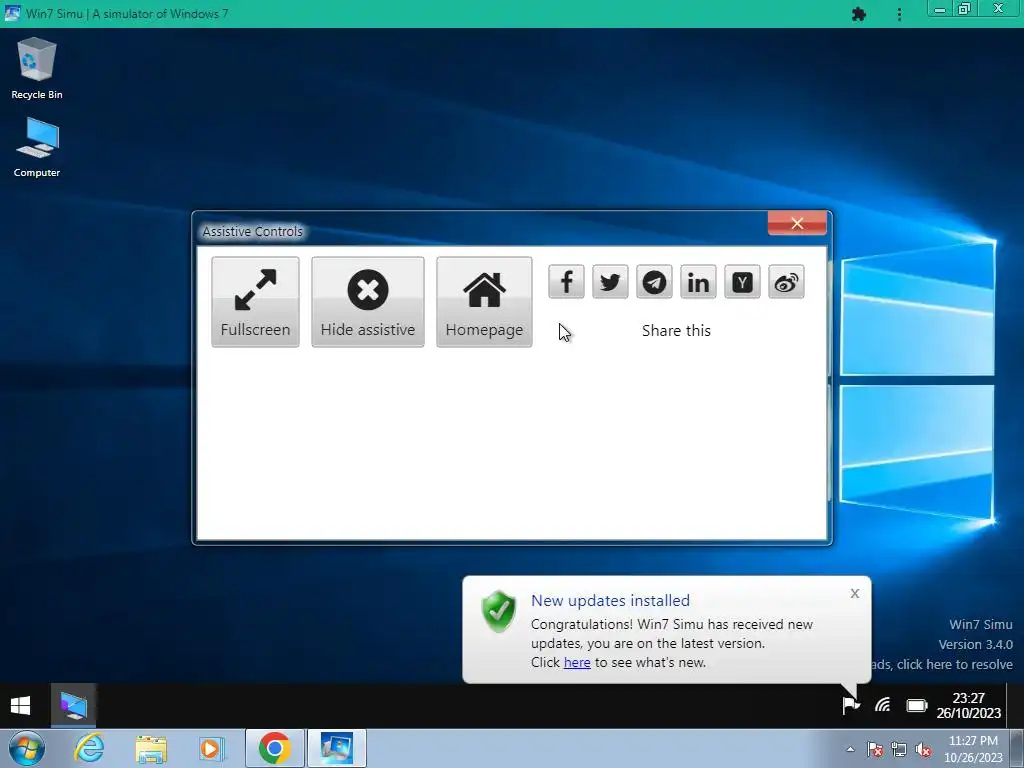1024x768 pixels.
Task: Click the Win7 Simu taskbar app icon
Action: 336,748
